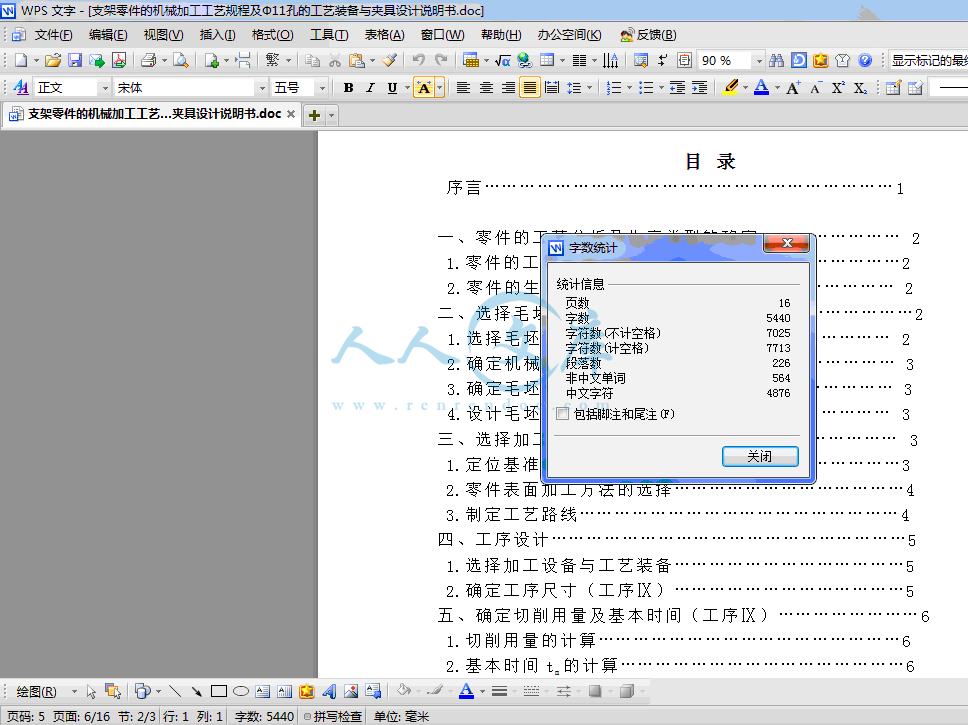Click the blue font color A in formatting bar
This screenshot has height=725, width=968.
coord(762,88)
